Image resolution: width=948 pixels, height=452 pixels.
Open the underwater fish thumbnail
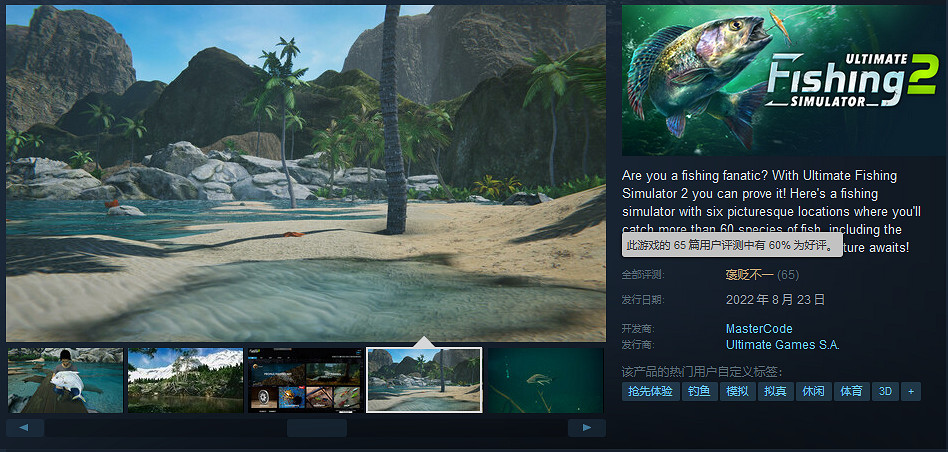(545, 380)
